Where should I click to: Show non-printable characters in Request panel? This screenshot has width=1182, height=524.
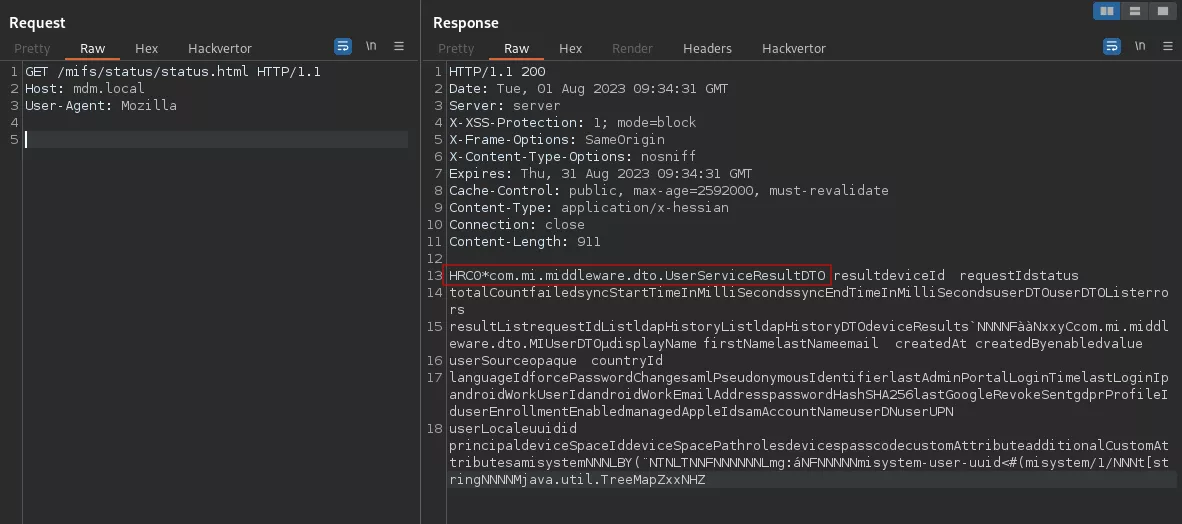coord(371,47)
